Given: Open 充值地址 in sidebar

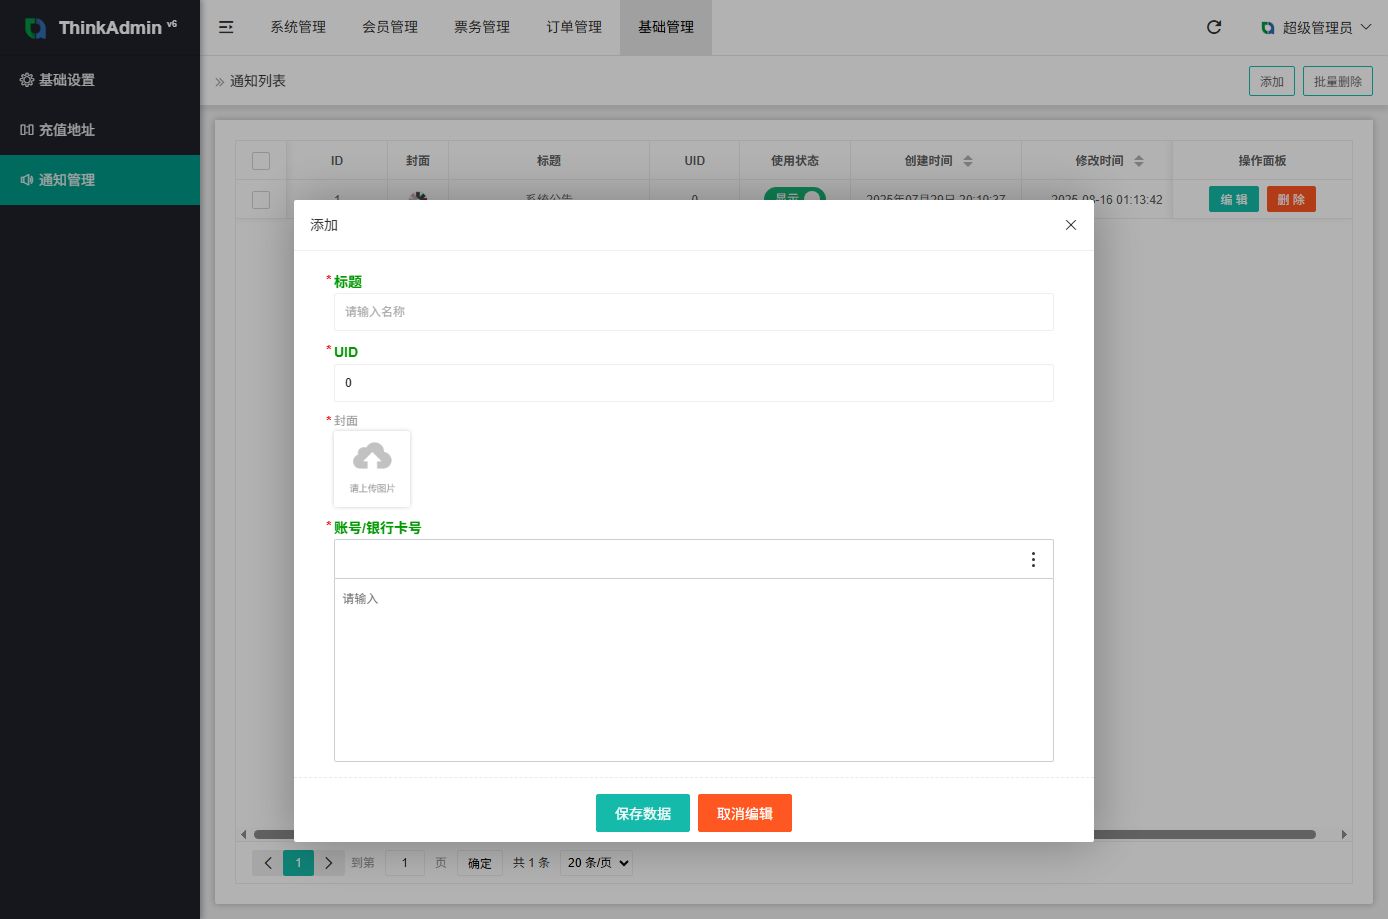Looking at the screenshot, I should [x=100, y=130].
